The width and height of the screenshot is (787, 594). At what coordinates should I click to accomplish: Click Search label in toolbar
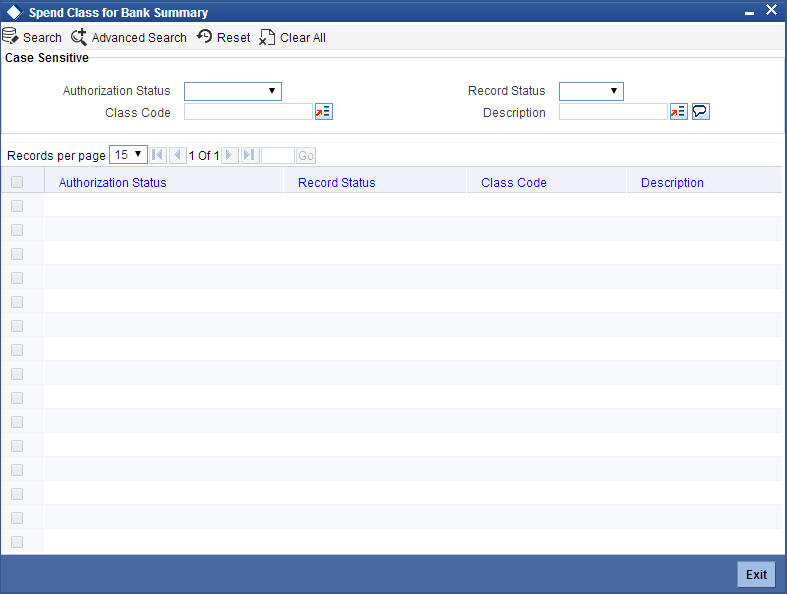[x=42, y=38]
